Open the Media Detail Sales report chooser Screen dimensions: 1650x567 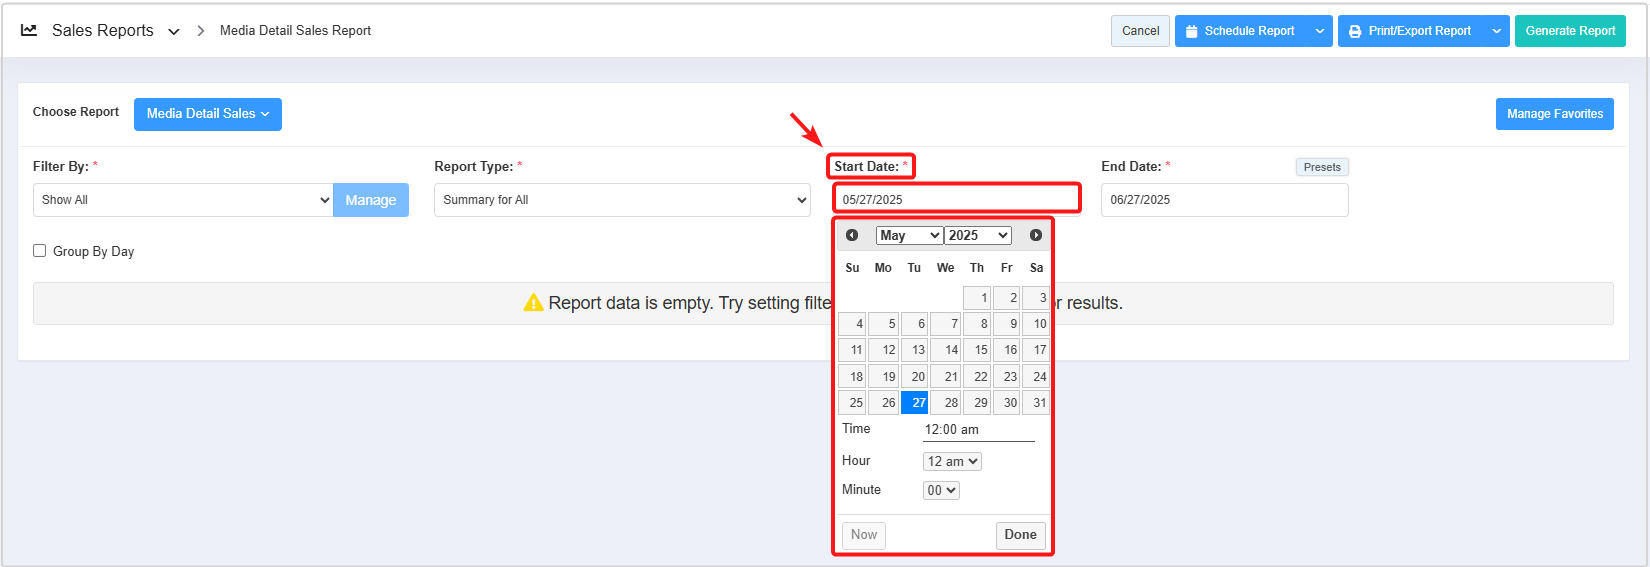pyautogui.click(x=208, y=114)
